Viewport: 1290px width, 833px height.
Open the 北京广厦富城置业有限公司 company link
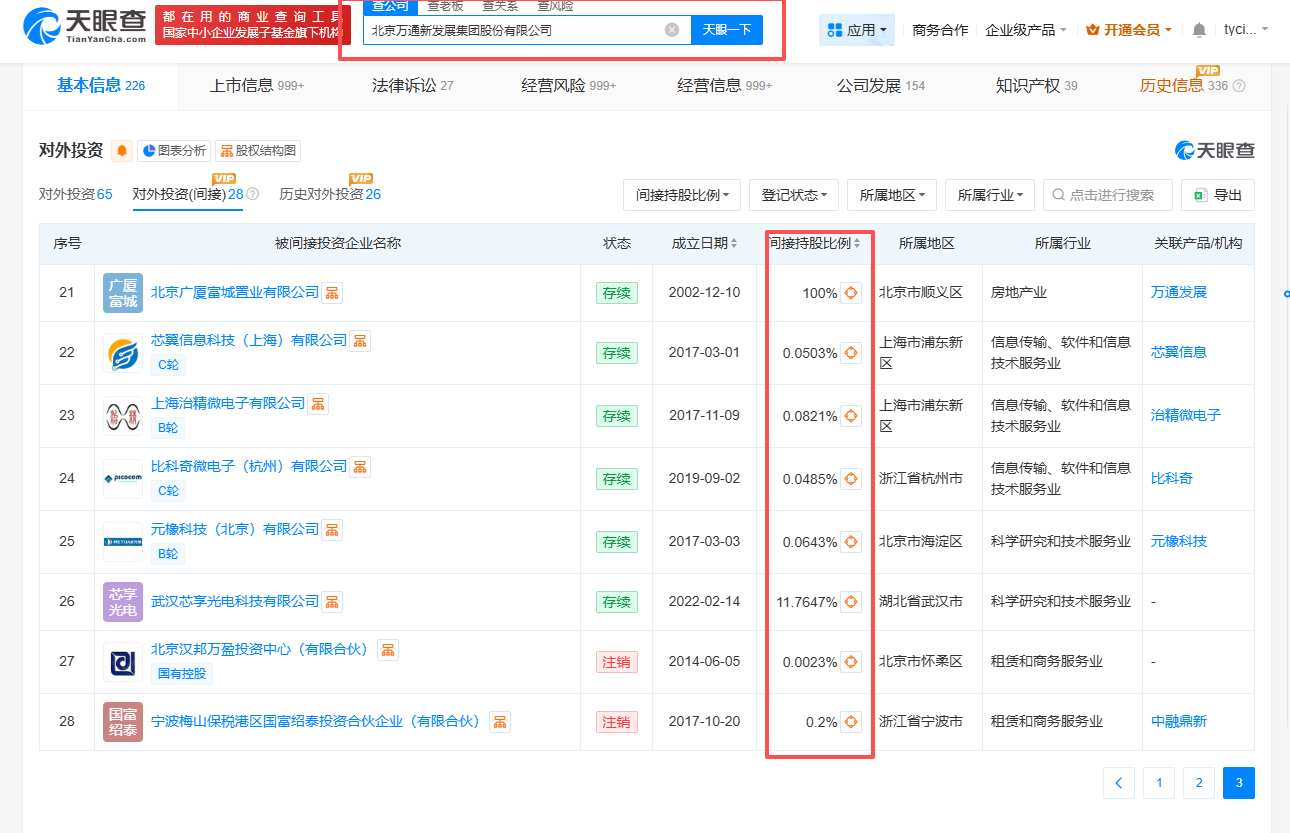coord(235,292)
